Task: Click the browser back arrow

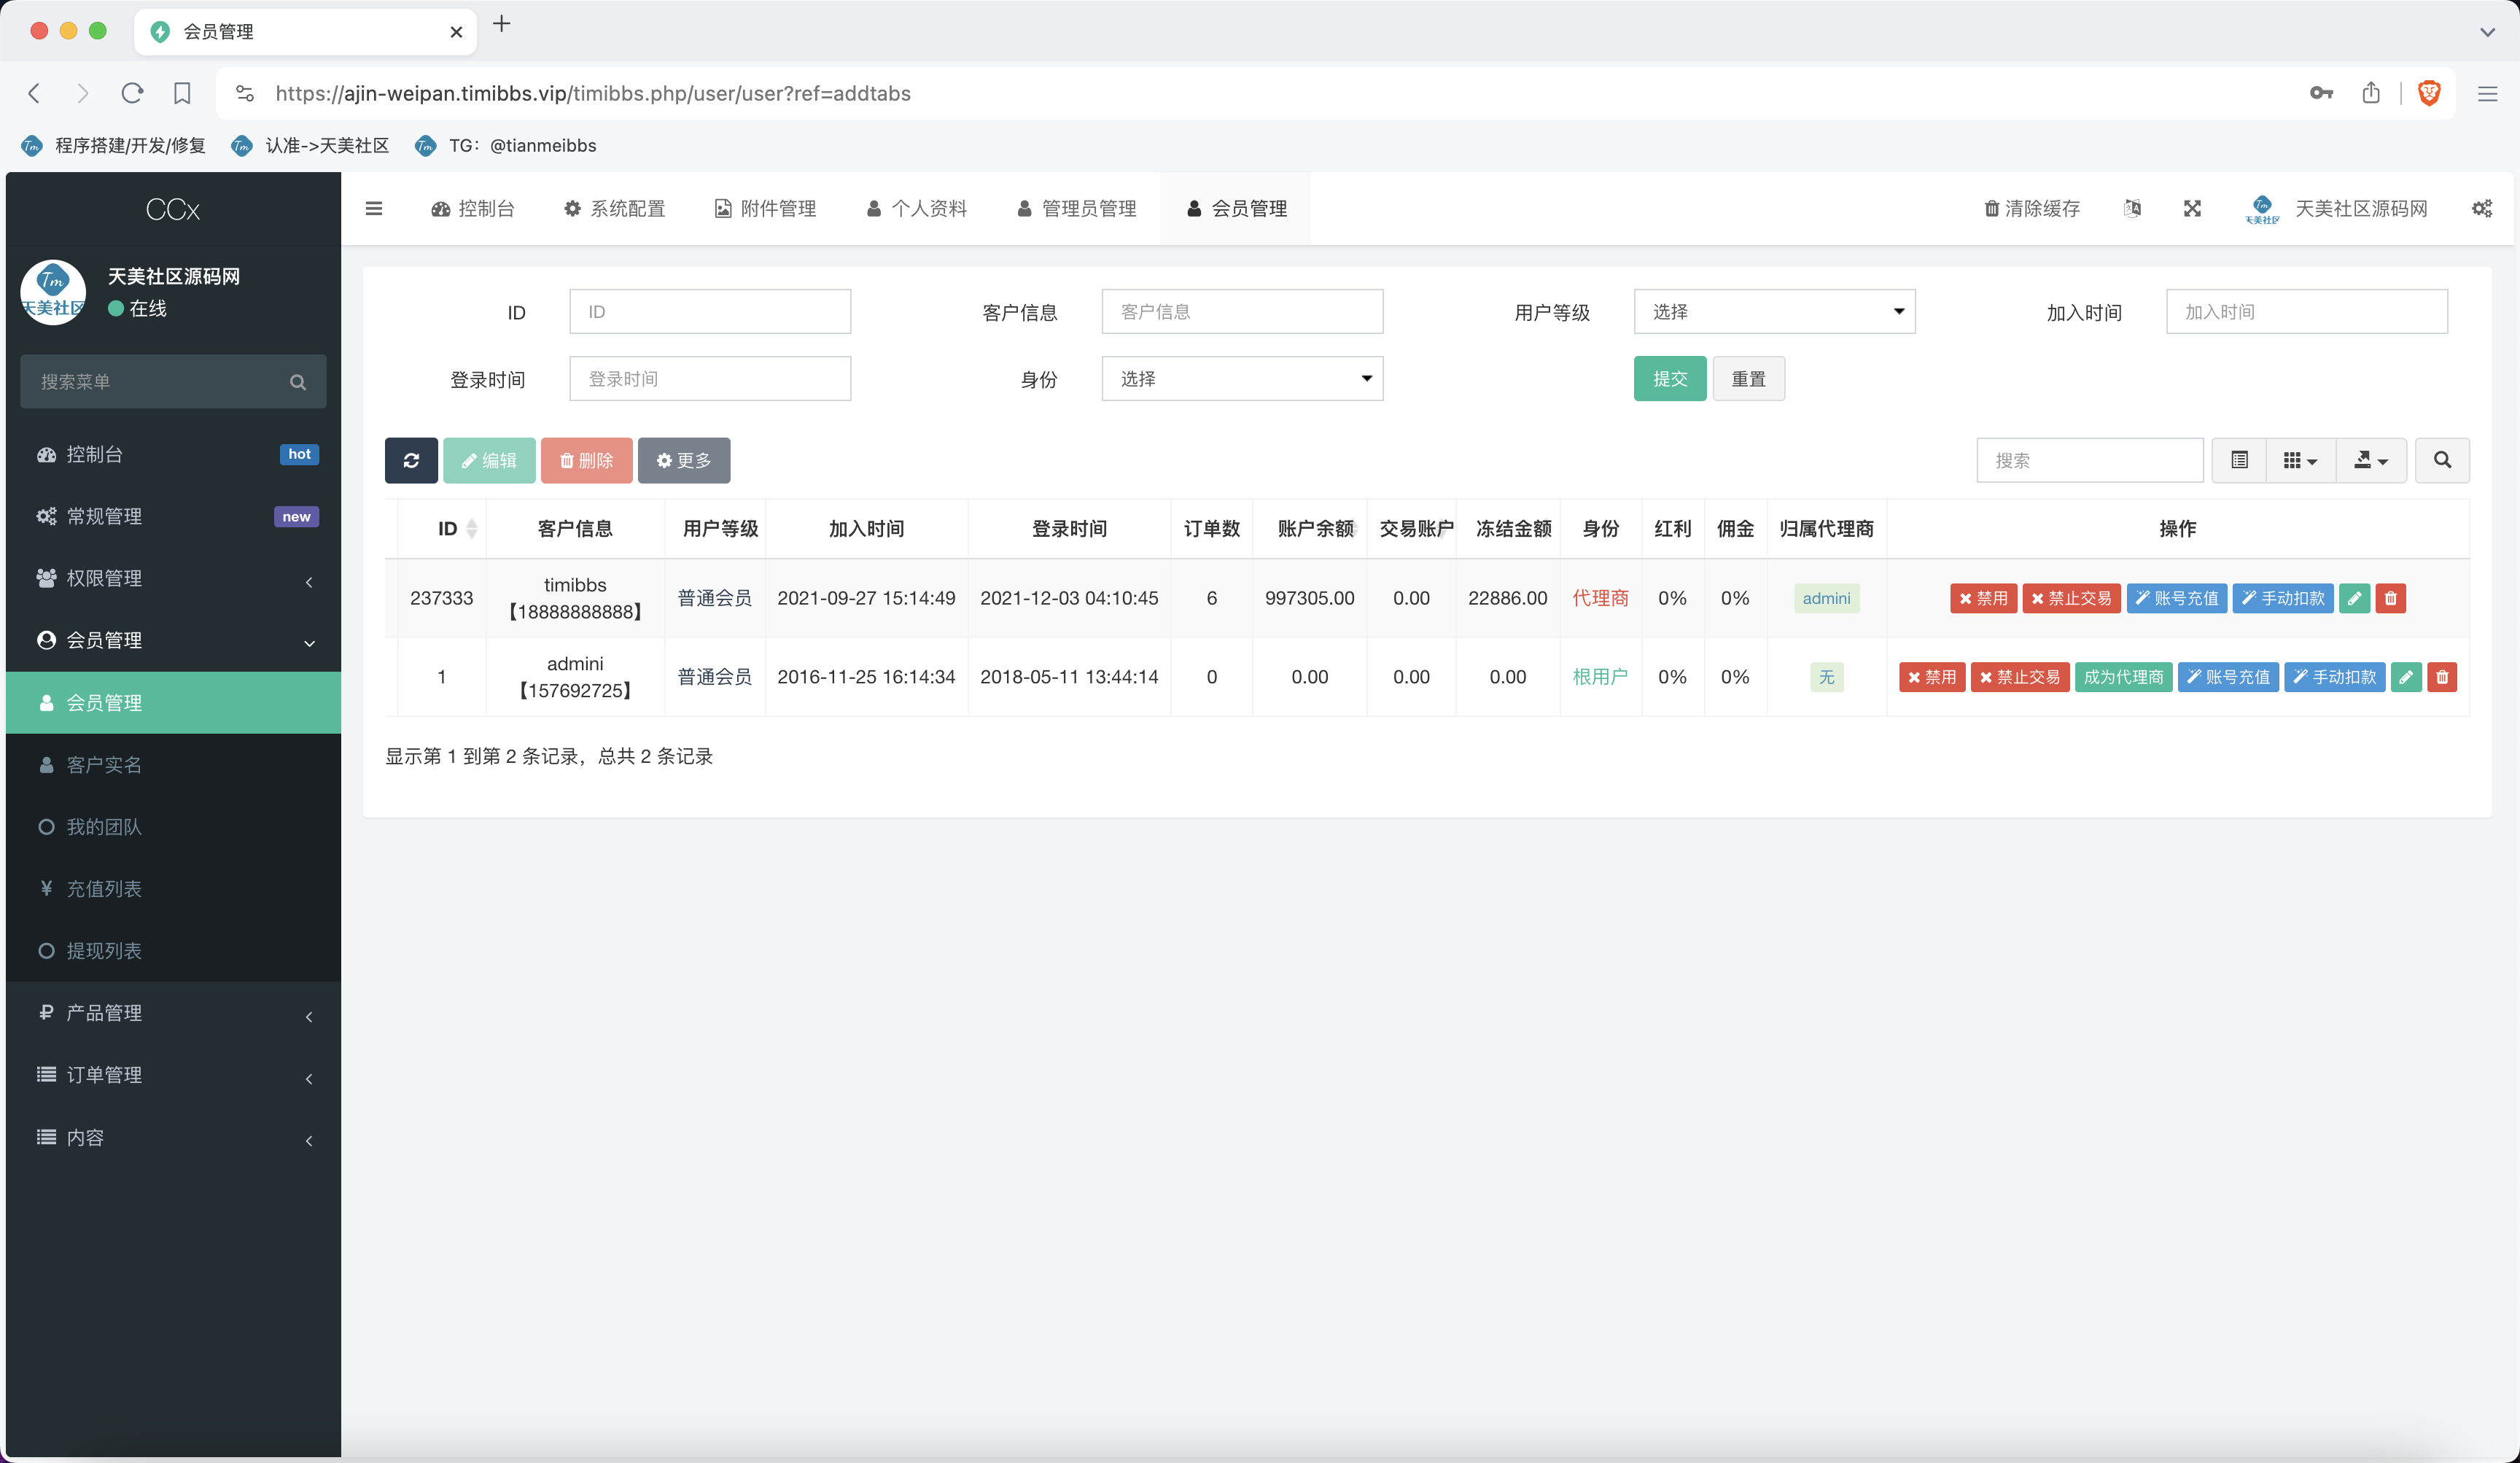Action: point(34,93)
